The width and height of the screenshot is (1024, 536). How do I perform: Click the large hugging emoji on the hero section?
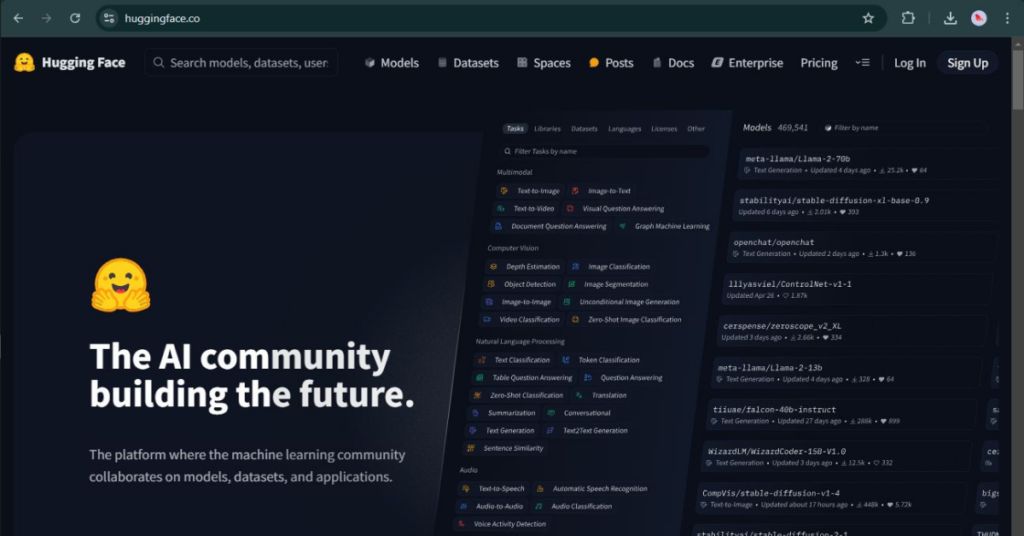pos(121,285)
